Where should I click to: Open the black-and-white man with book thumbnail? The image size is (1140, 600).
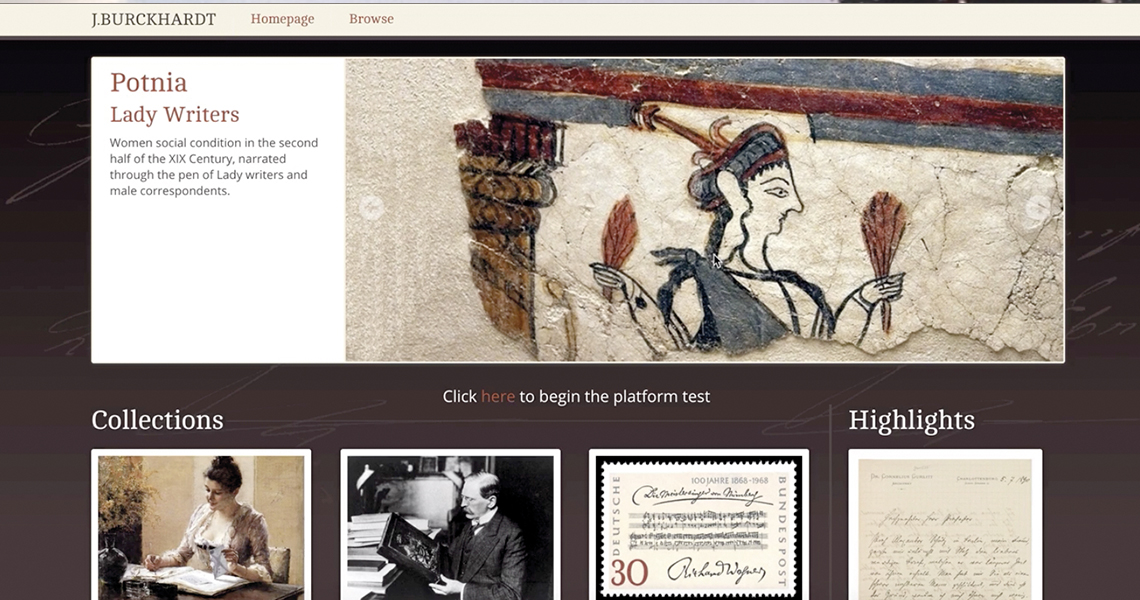tap(450, 527)
